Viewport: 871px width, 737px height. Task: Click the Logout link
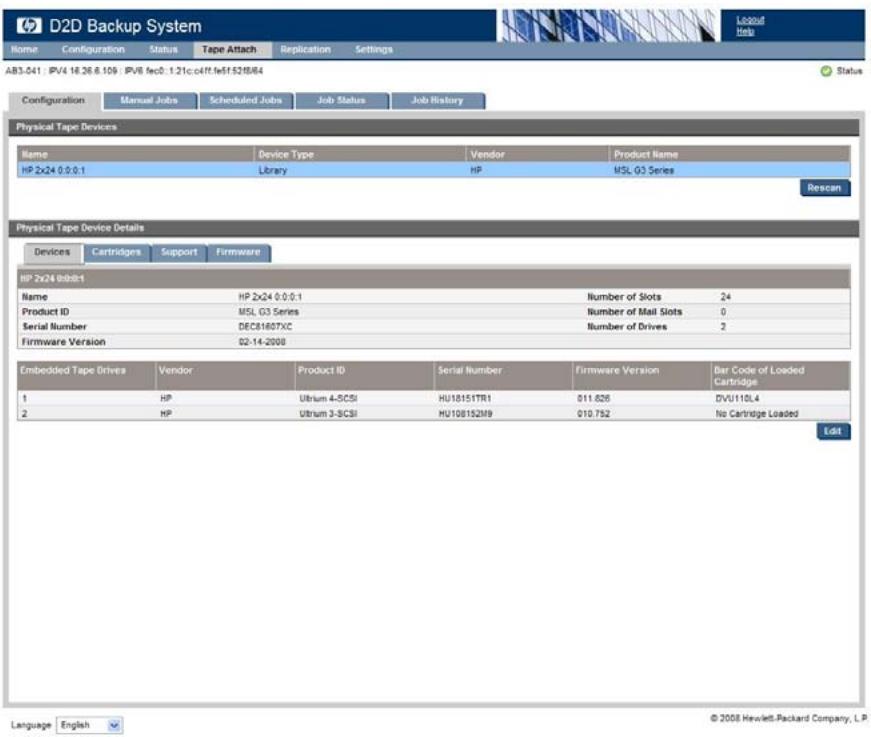pos(750,20)
